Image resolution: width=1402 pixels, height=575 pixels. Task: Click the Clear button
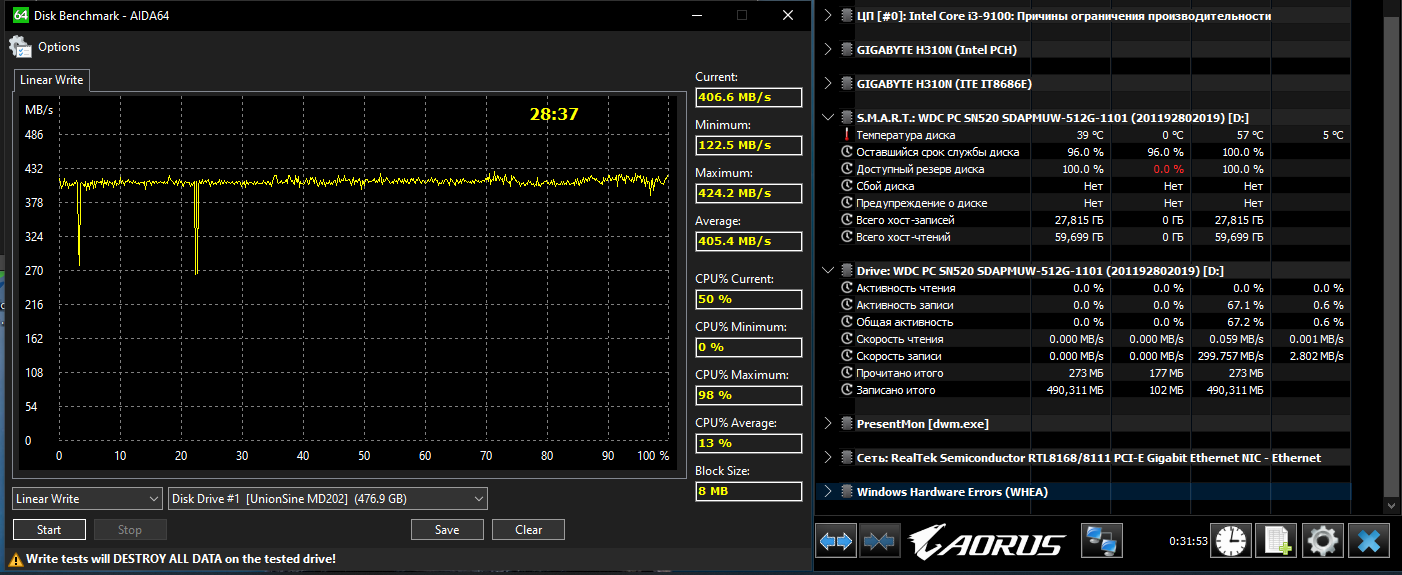coord(529,530)
